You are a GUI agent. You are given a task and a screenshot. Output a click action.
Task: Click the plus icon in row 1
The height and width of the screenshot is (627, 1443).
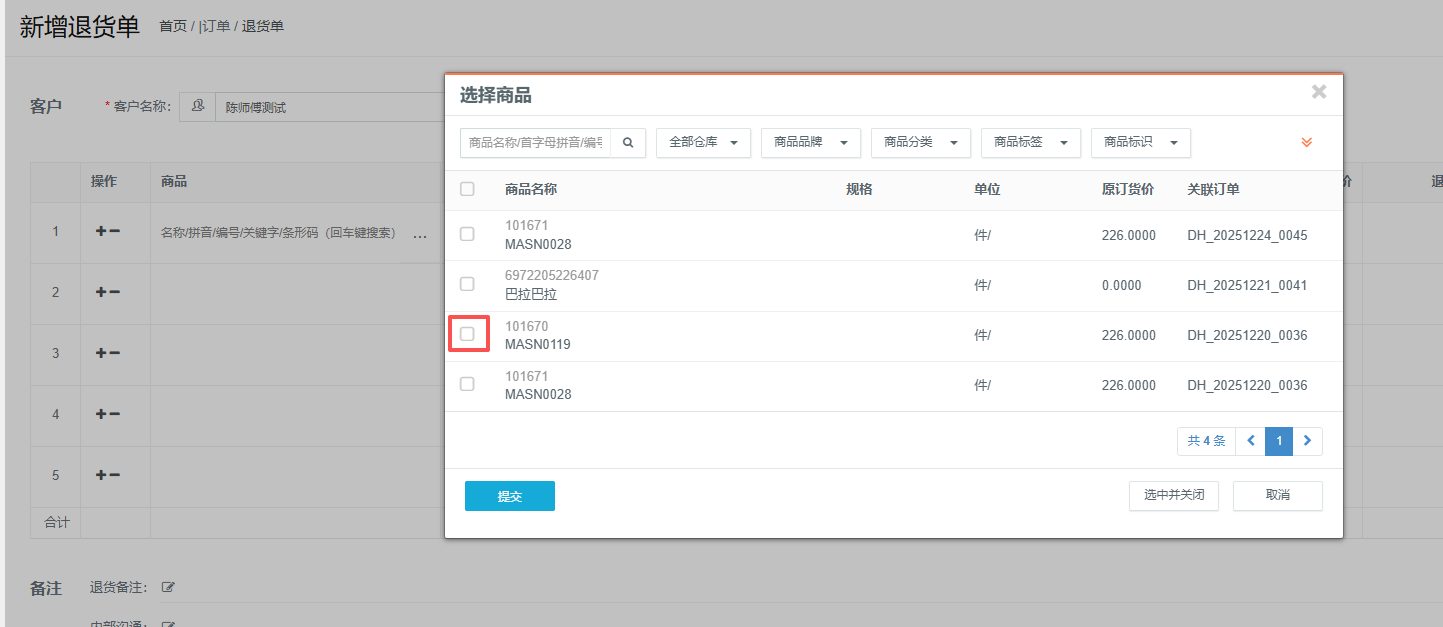pyautogui.click(x=101, y=231)
